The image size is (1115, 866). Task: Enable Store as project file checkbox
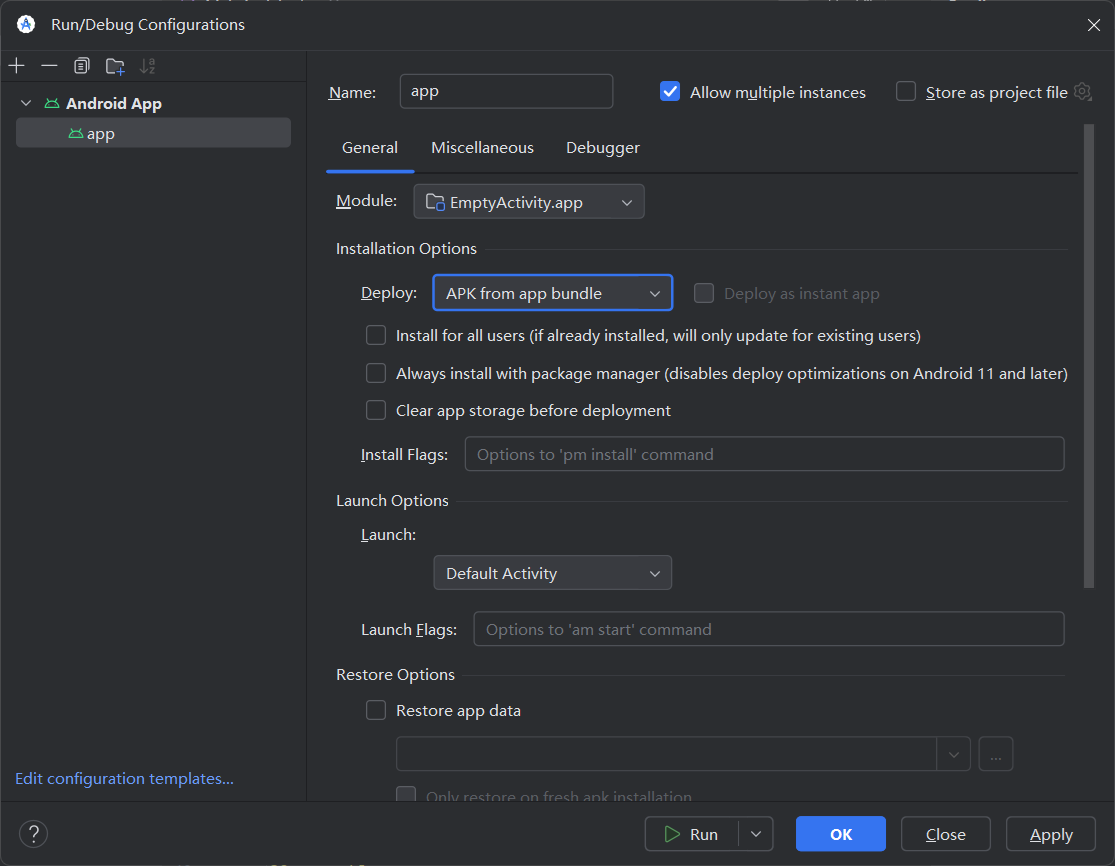[906, 92]
